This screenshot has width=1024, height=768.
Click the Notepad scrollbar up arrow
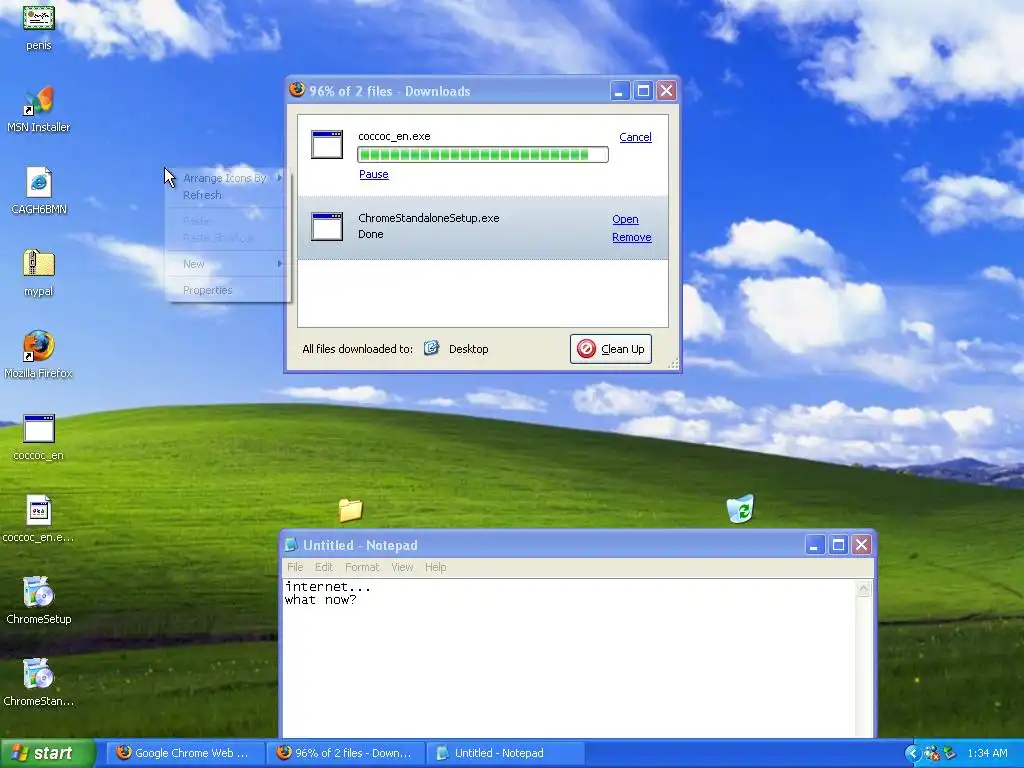click(863, 589)
